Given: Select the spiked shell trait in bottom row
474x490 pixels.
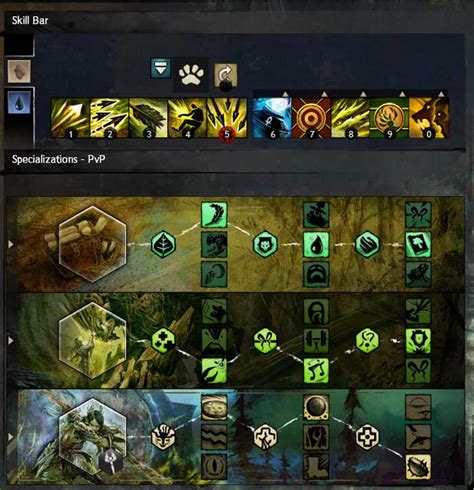Looking at the screenshot, I should 418,466.
